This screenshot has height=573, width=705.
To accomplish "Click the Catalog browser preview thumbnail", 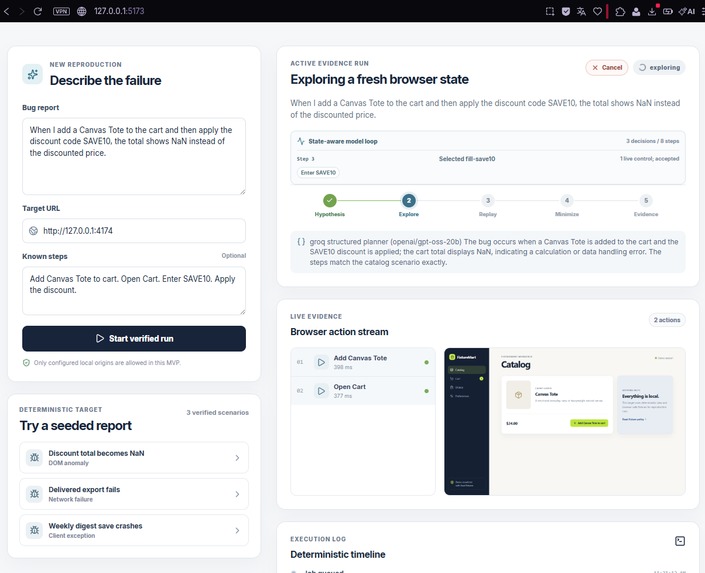I will (565, 421).
